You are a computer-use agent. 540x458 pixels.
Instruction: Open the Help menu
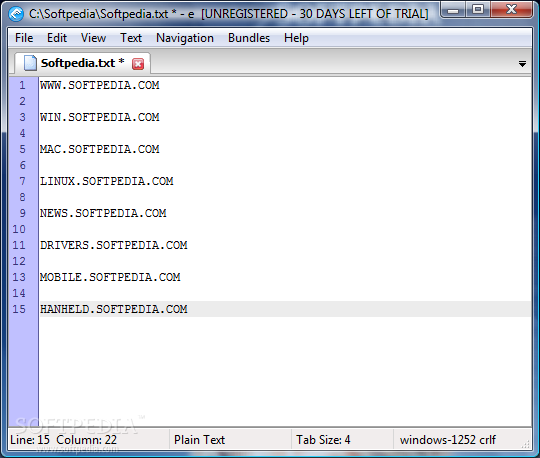(296, 38)
